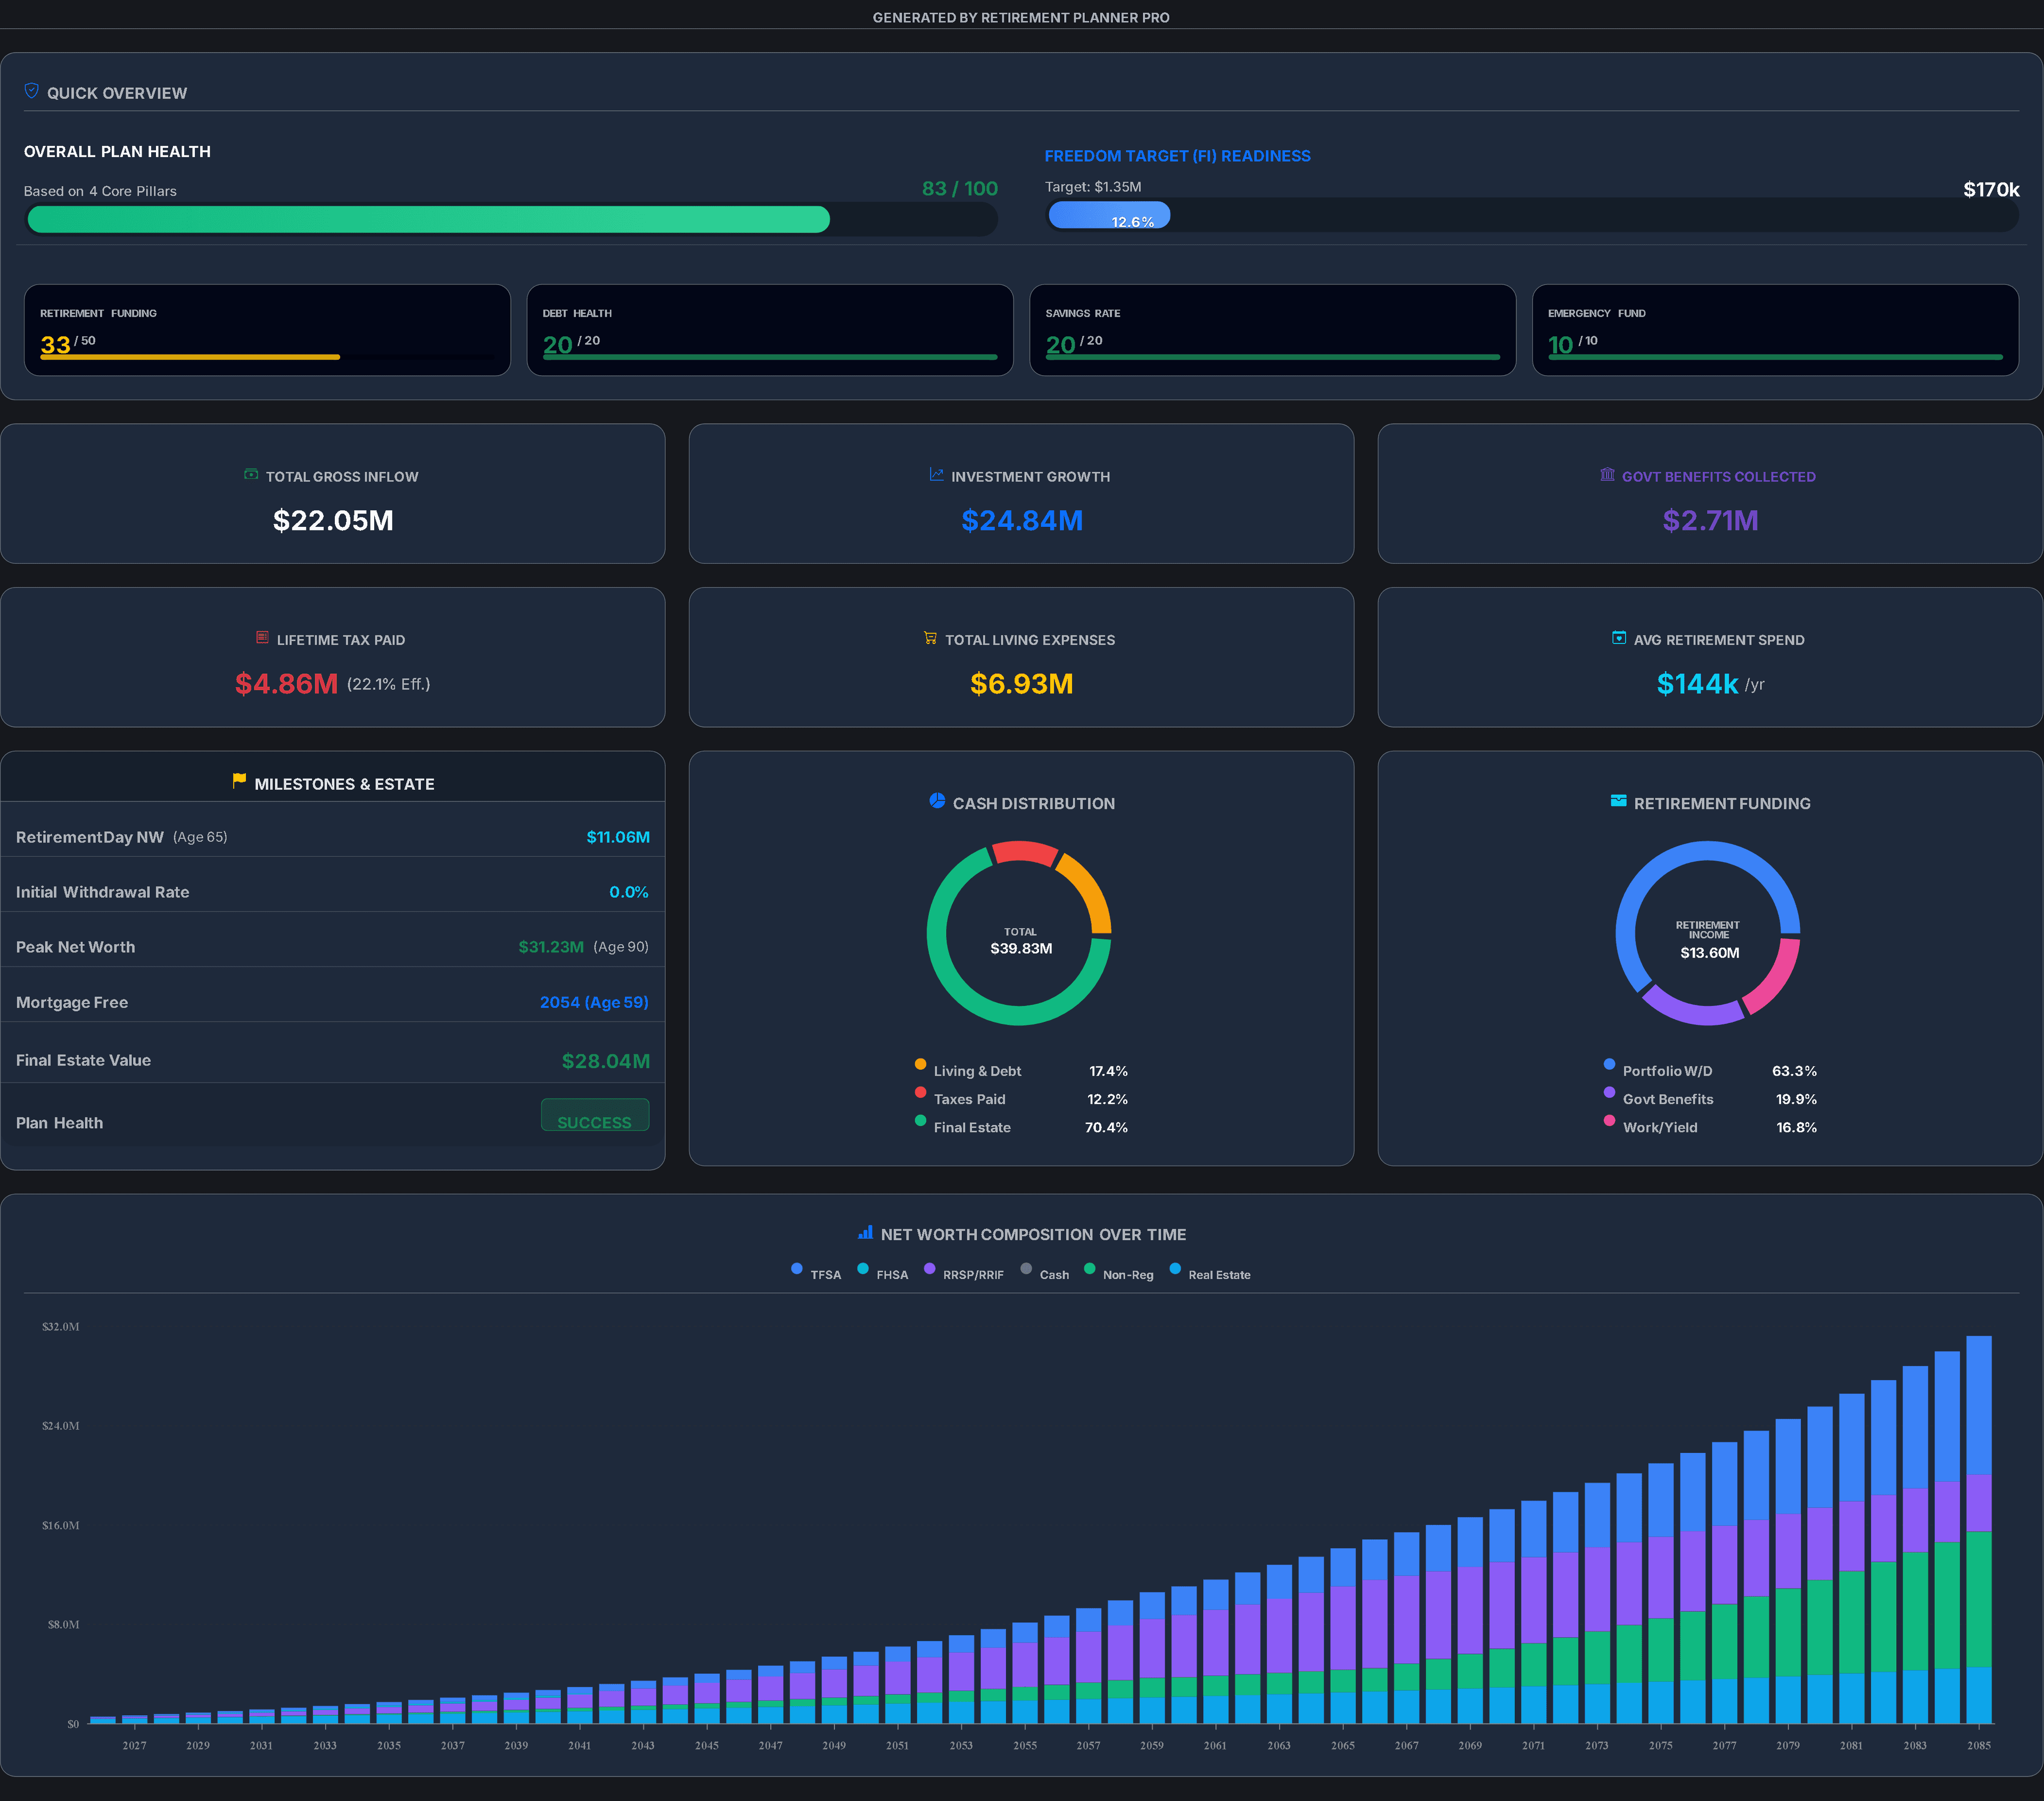The height and width of the screenshot is (1801, 2044).
Task: Click the Lifetime Tax Paid icon
Action: click(x=262, y=638)
